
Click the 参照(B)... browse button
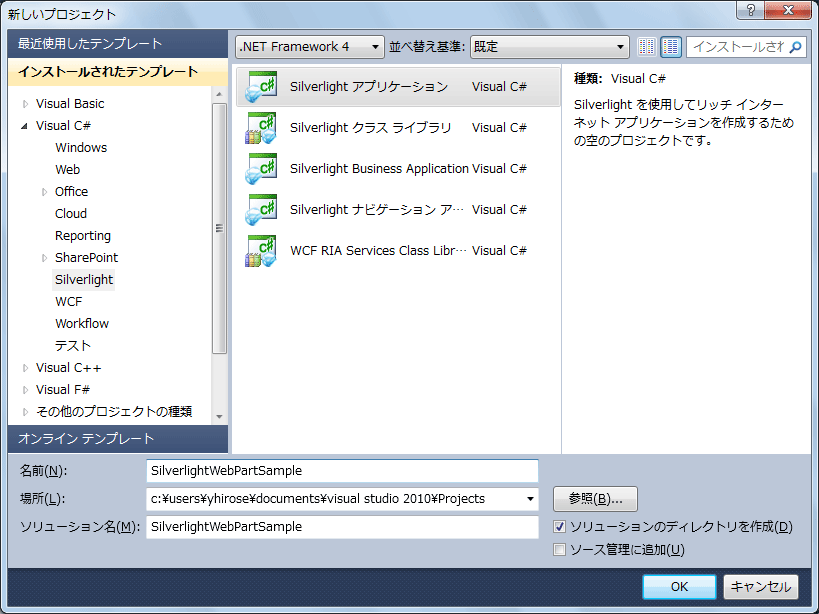(595, 499)
